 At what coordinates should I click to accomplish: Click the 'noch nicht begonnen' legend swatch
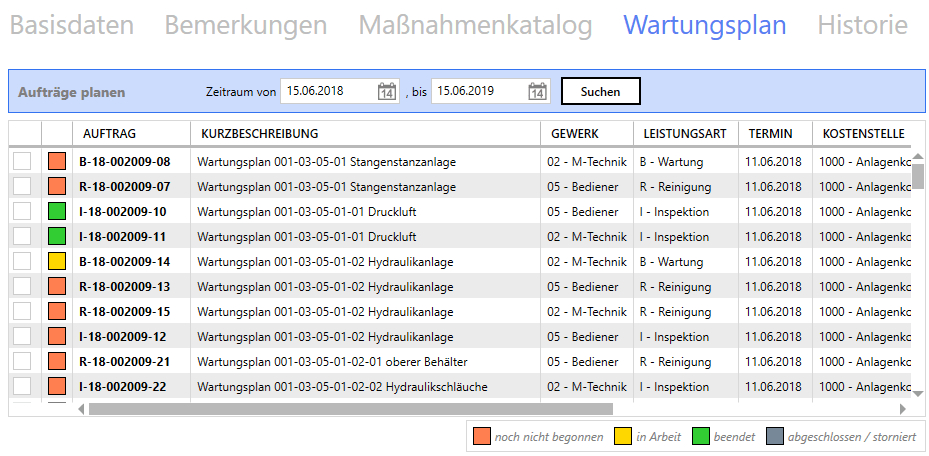(x=482, y=436)
